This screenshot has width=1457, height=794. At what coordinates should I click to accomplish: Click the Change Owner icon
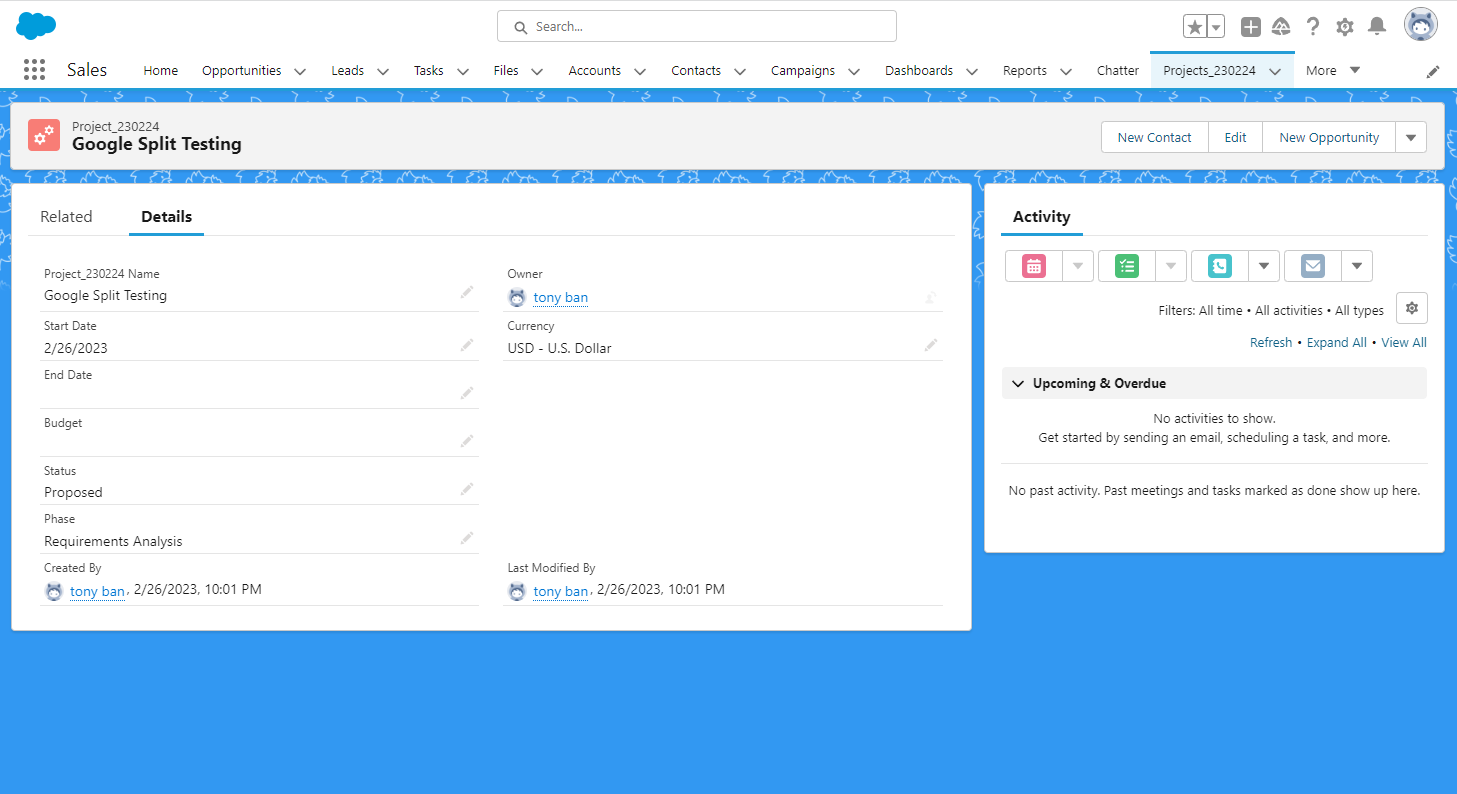(931, 297)
